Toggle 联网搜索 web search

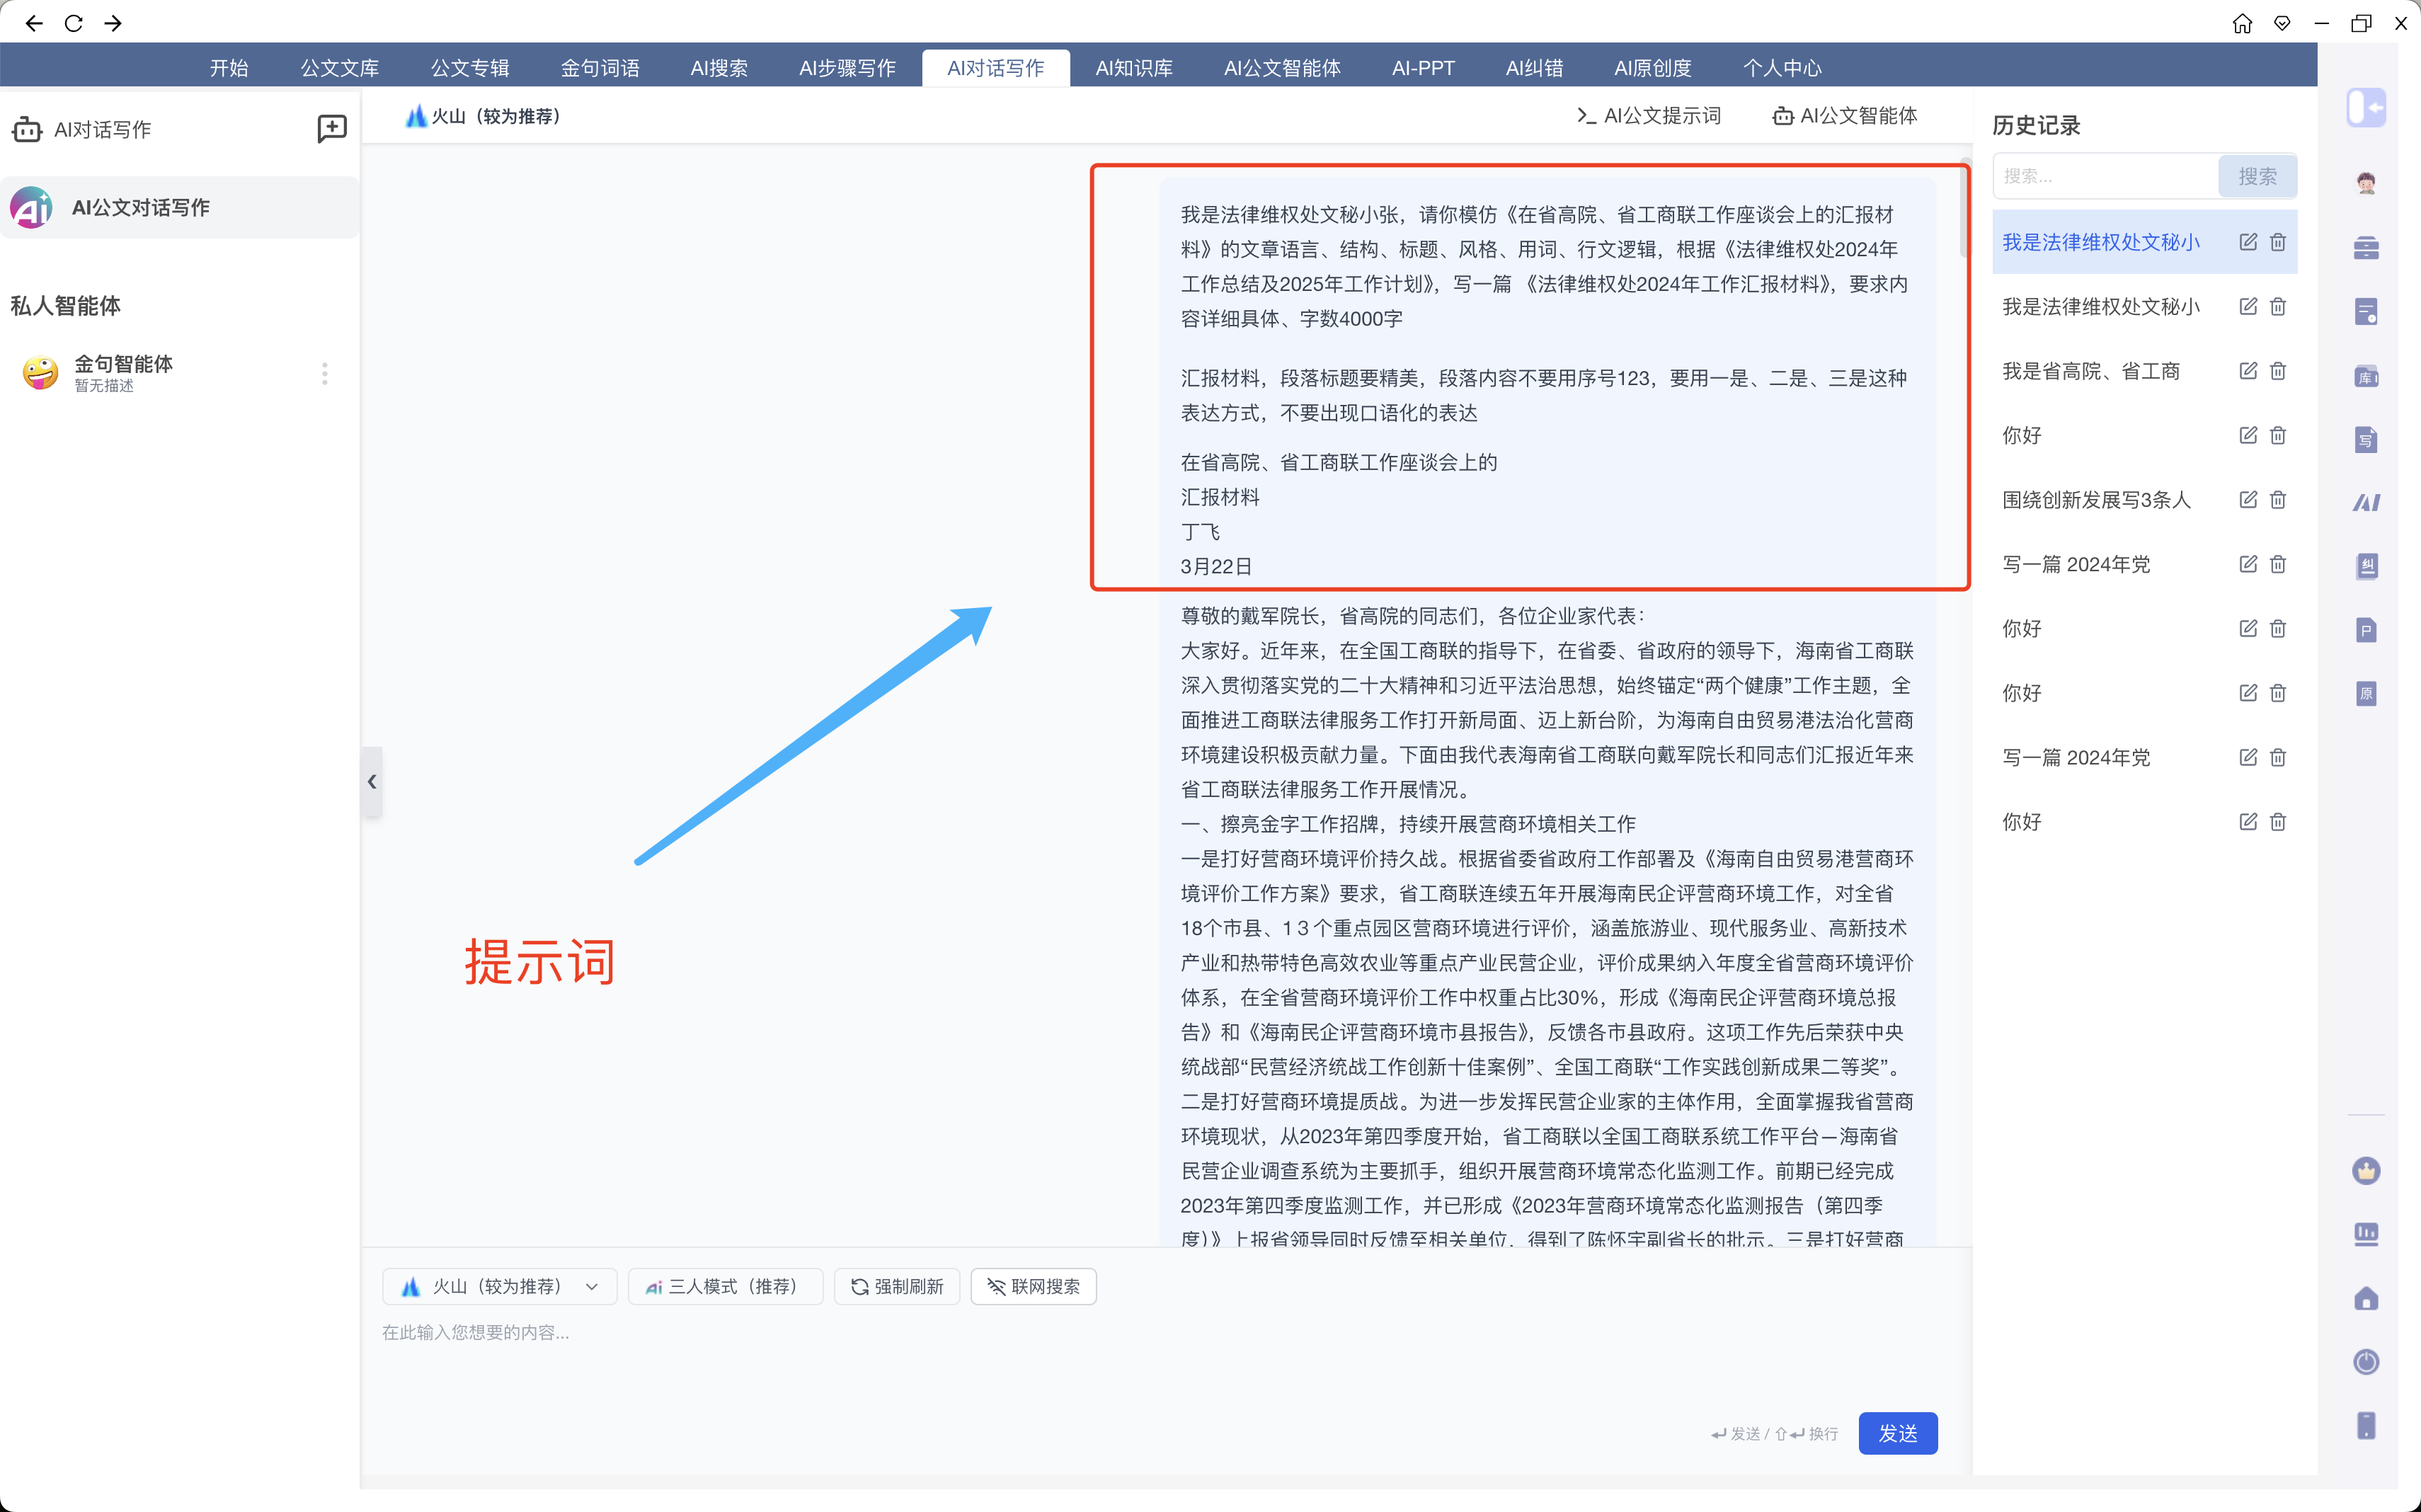(x=1033, y=1286)
